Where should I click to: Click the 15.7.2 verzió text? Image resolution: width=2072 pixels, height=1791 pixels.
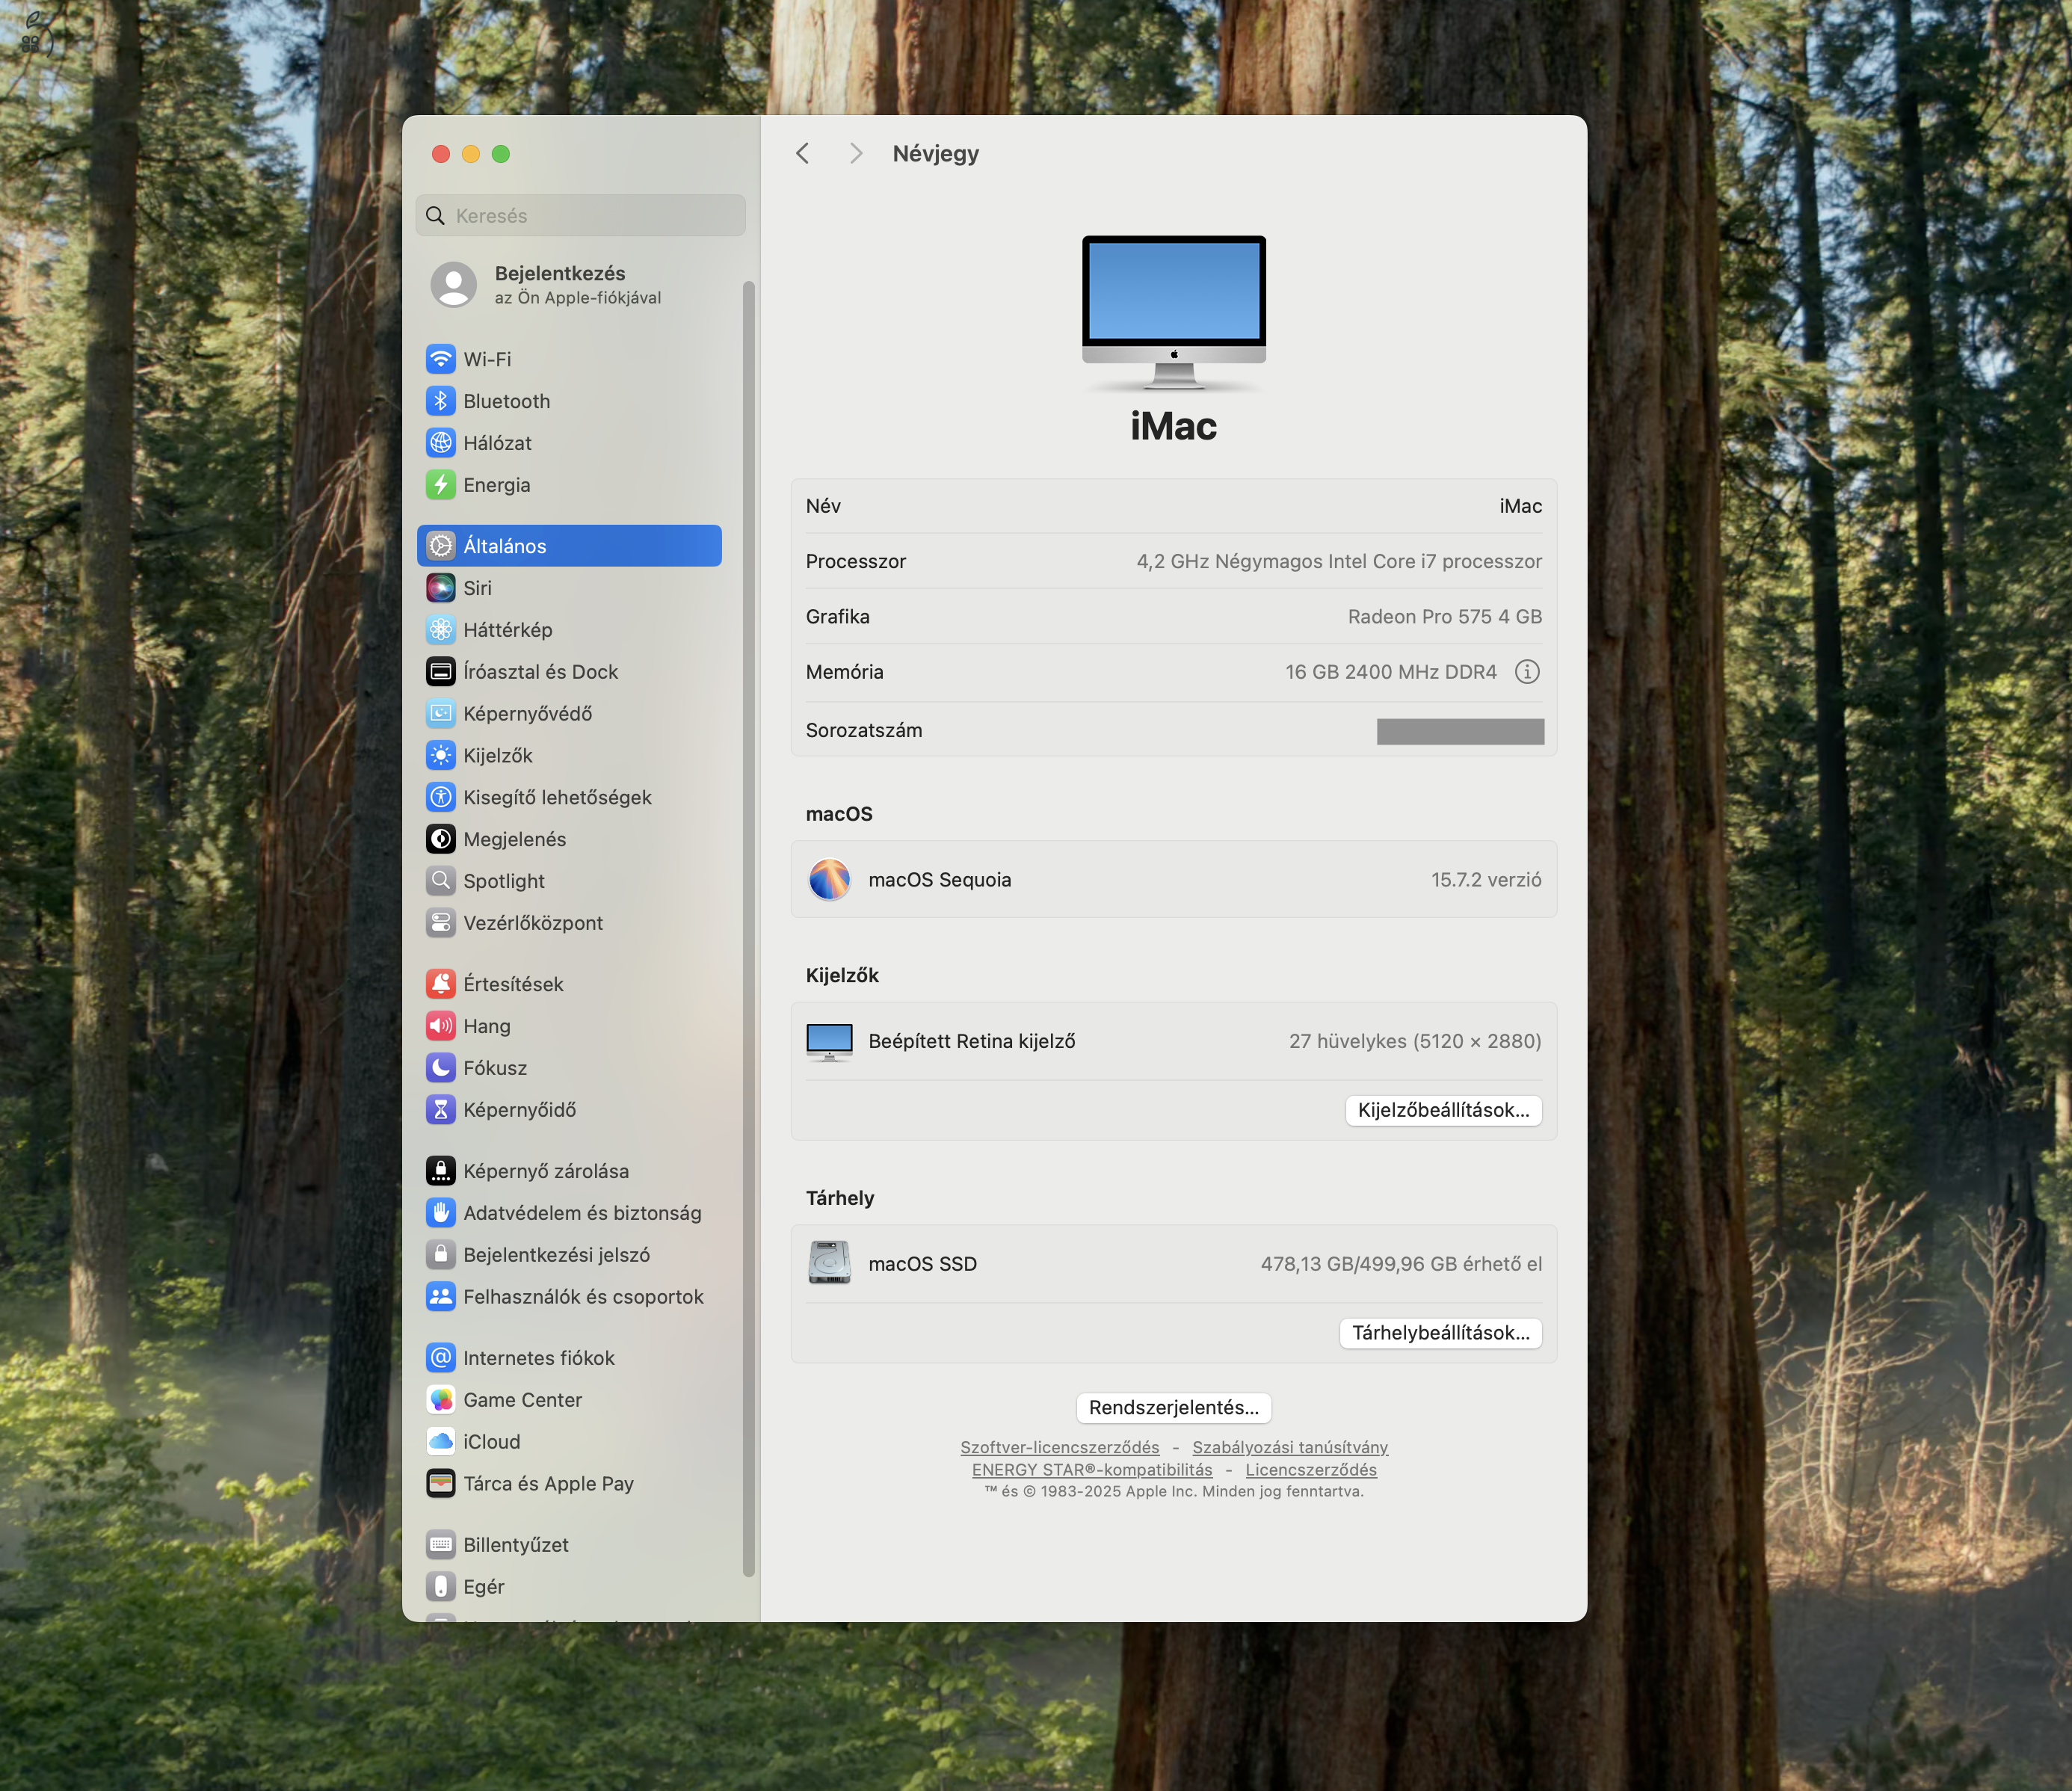pos(1486,880)
